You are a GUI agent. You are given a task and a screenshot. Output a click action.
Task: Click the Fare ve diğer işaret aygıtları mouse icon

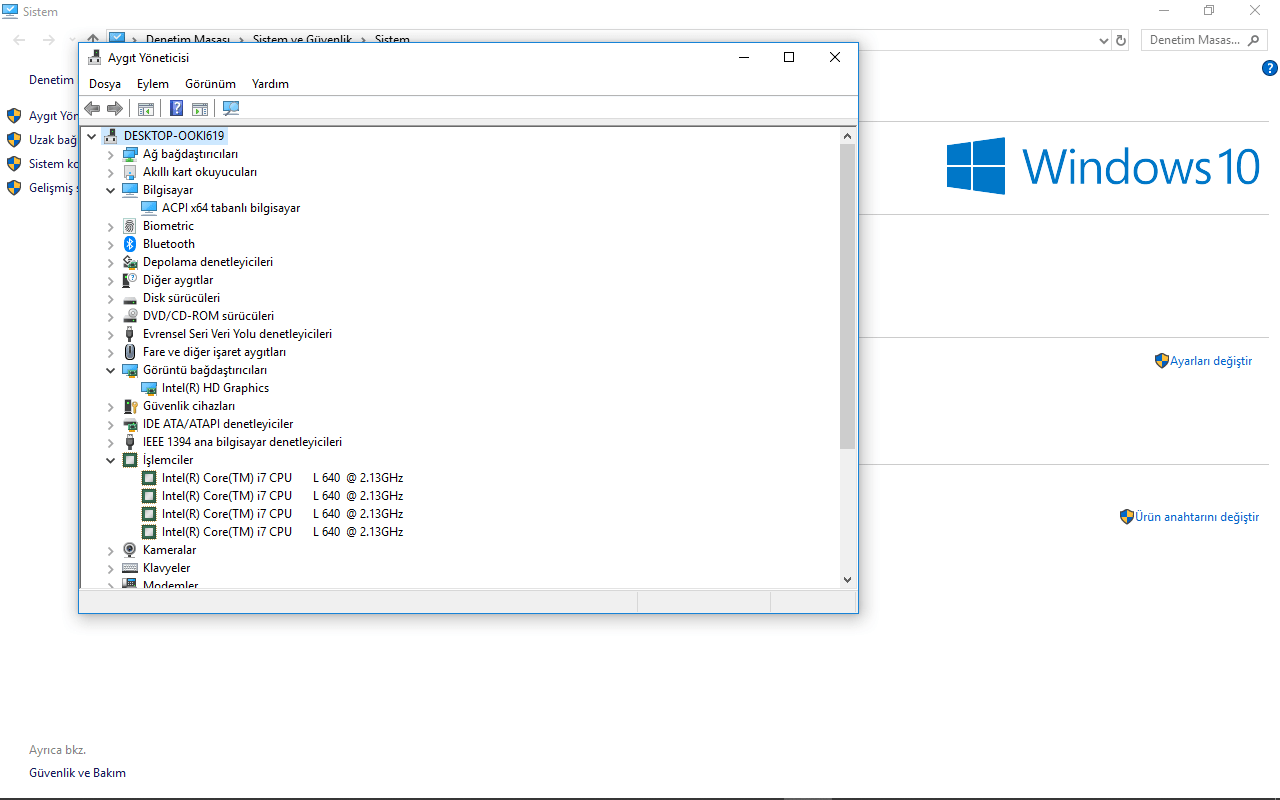point(130,352)
